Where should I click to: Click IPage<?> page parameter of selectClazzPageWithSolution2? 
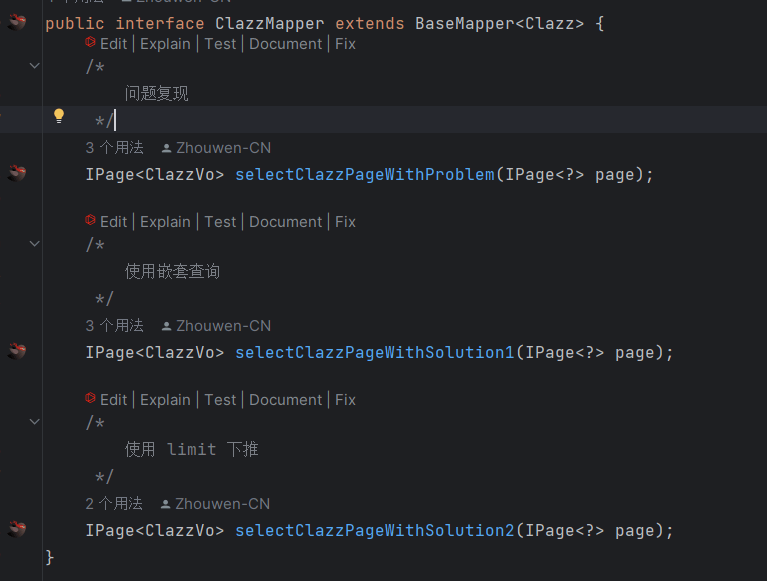589,531
